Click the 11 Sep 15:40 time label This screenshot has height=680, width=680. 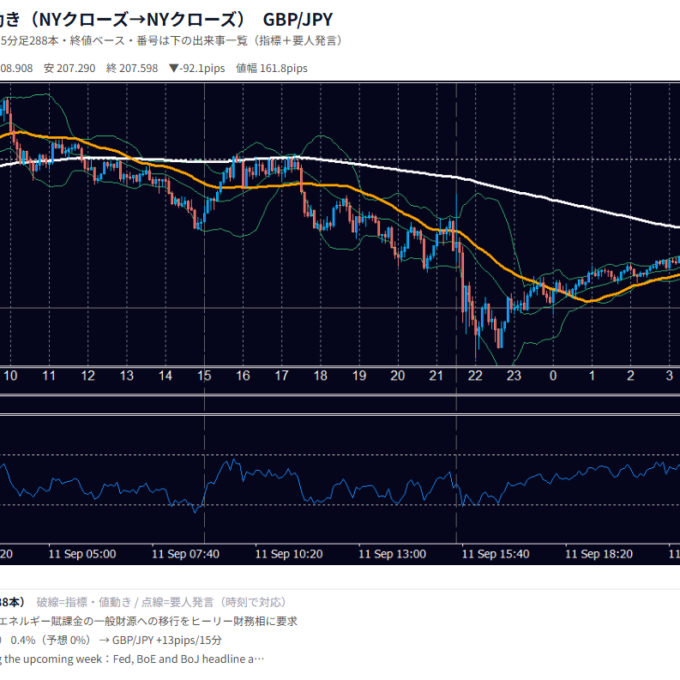[x=496, y=554]
